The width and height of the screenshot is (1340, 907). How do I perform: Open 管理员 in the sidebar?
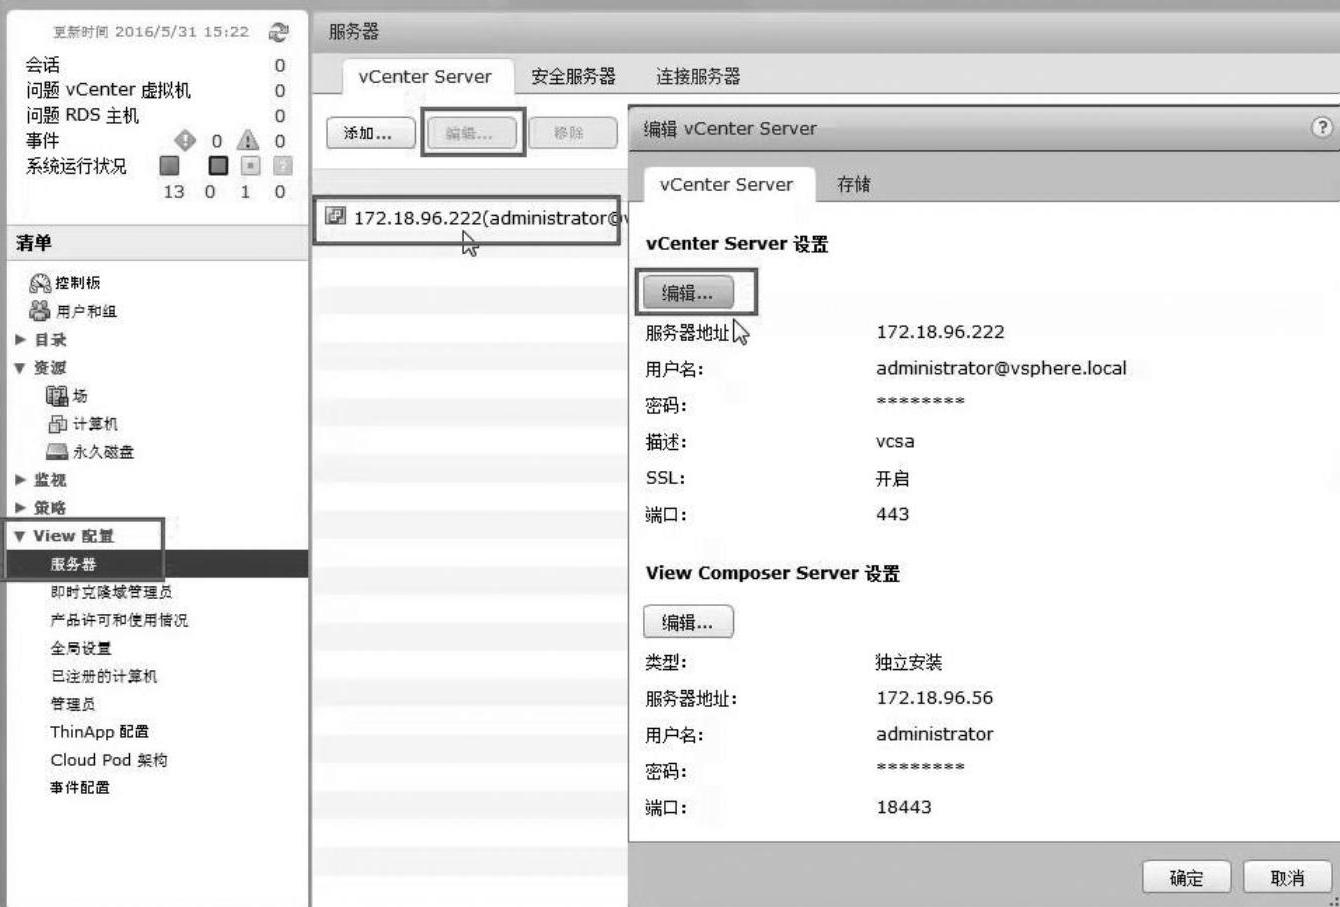point(73,704)
